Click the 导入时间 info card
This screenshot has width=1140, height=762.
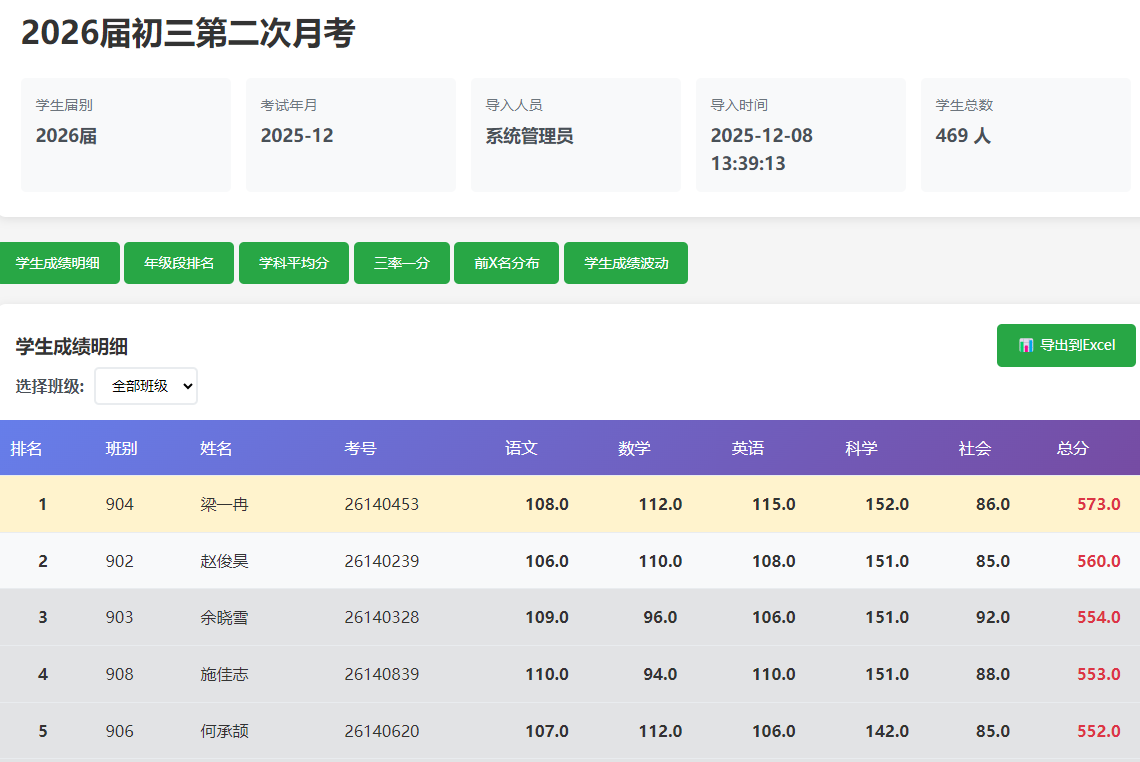pos(800,135)
